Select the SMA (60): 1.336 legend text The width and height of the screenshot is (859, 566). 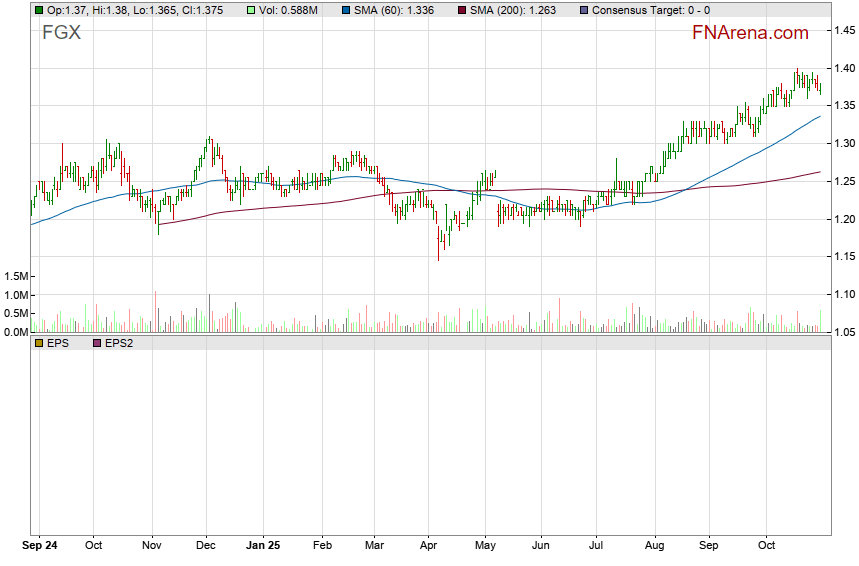pos(398,10)
